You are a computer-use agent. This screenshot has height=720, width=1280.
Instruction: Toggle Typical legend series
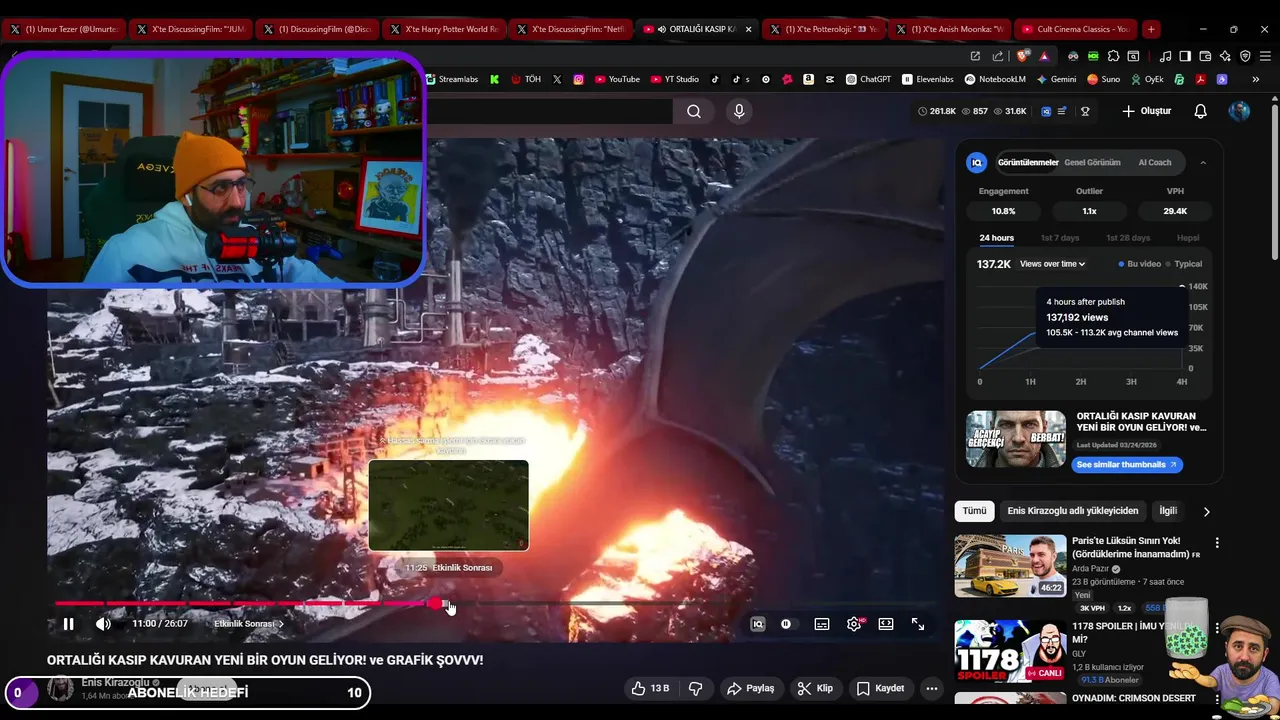click(1184, 264)
